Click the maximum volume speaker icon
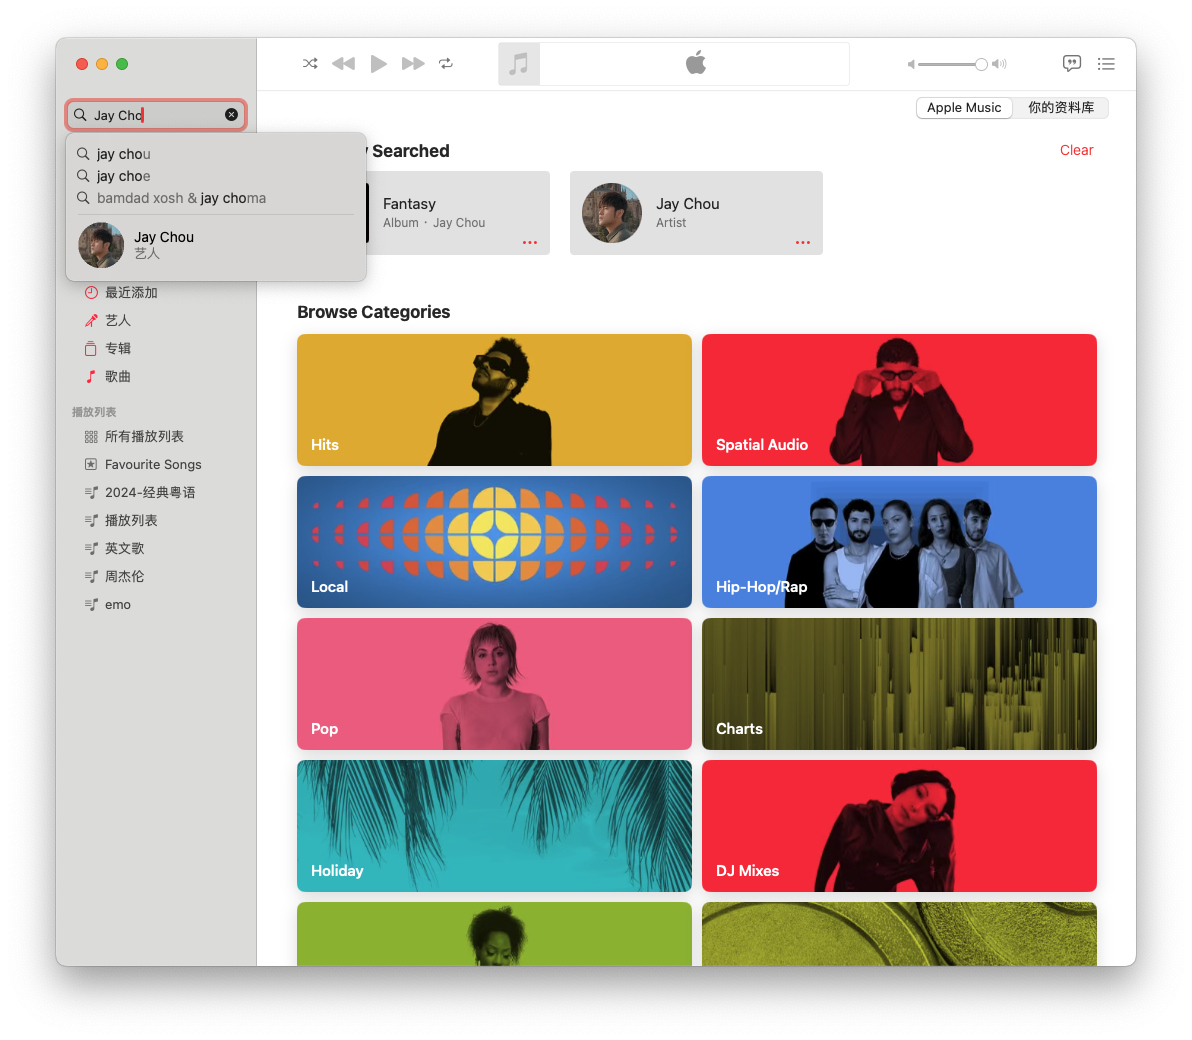This screenshot has width=1192, height=1040. point(999,64)
